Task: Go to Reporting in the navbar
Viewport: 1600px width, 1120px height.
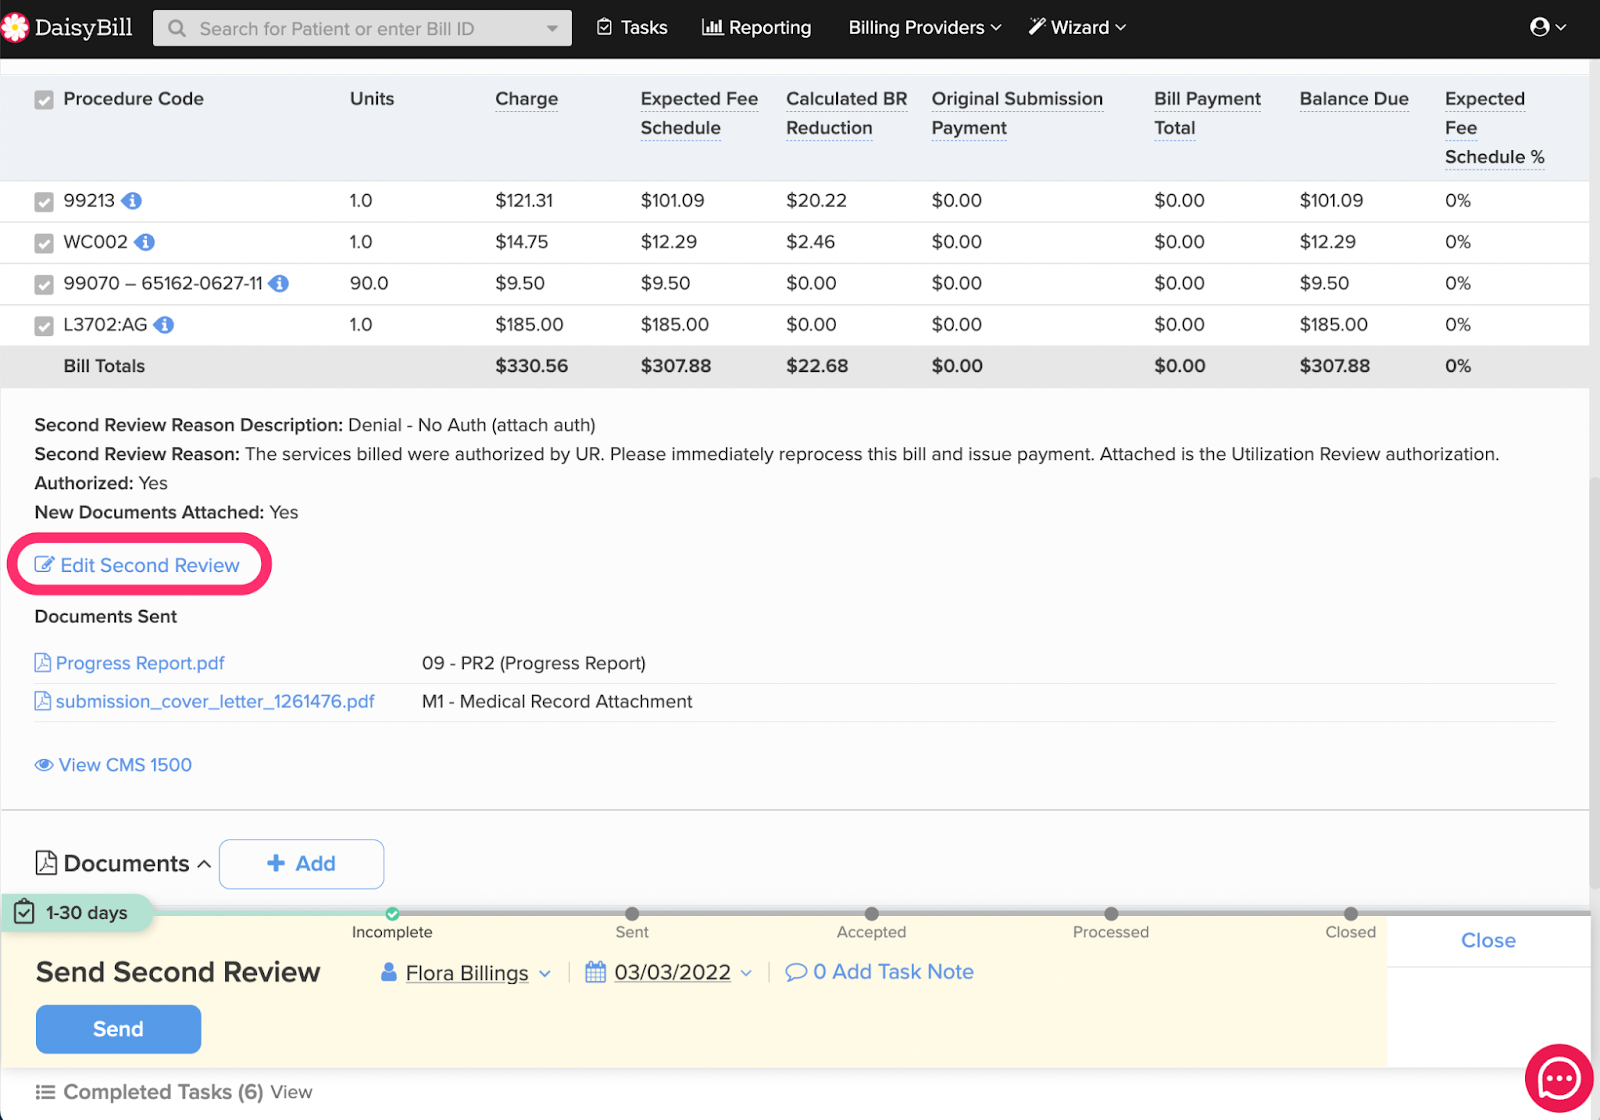Action: coord(757,28)
